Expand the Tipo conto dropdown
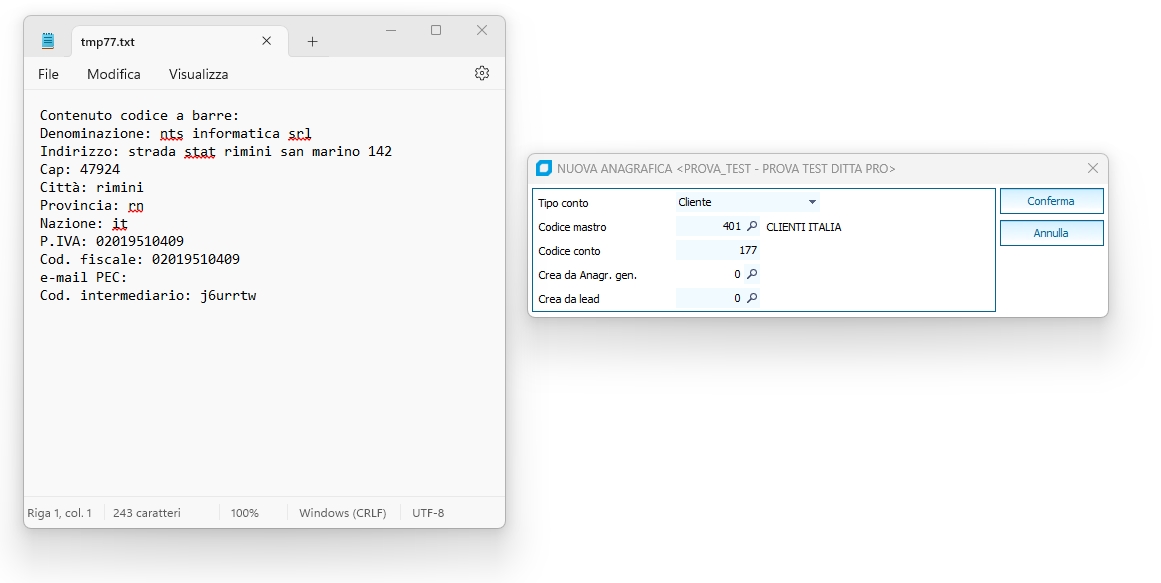Screen dimensions: 1161x583 pyautogui.click(x=812, y=202)
